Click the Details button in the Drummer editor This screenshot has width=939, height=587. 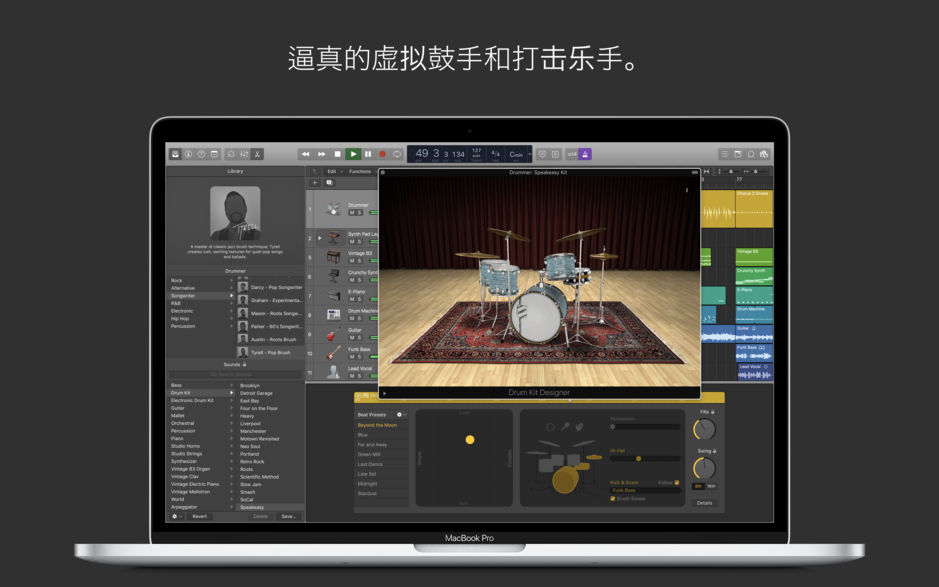coord(705,503)
